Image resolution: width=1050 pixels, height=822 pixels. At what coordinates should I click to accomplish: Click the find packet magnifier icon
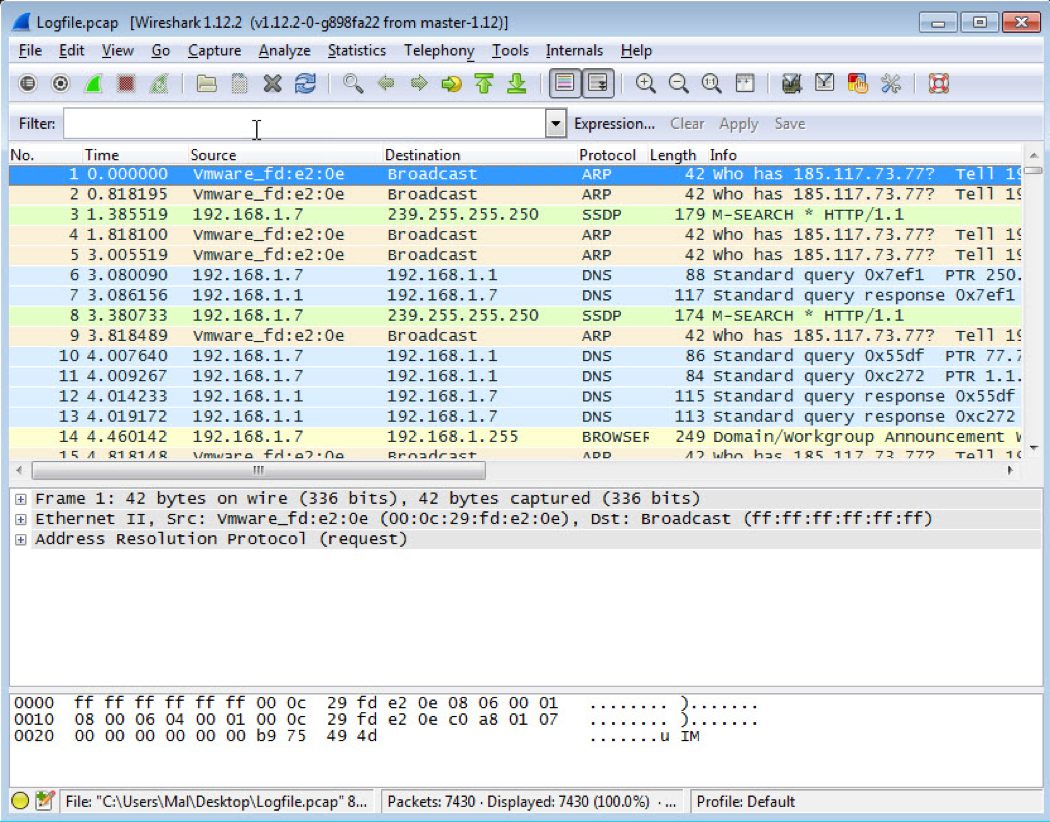[x=353, y=84]
